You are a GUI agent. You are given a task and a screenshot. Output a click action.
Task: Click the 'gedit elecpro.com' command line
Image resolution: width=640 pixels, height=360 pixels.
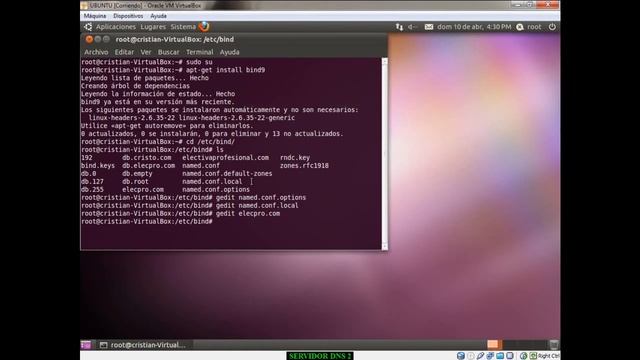[x=180, y=213]
